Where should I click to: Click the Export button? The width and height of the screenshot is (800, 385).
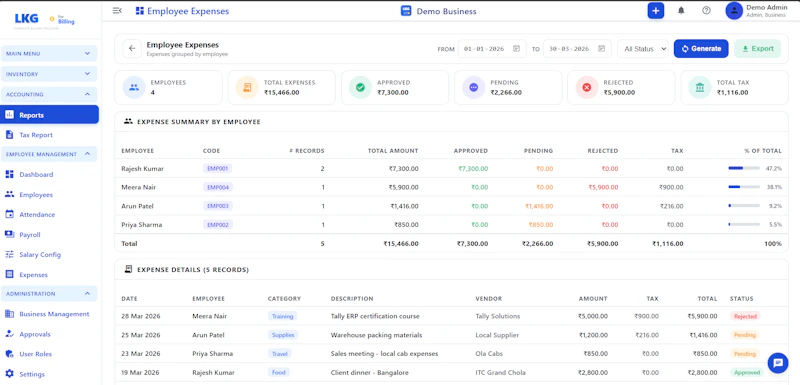click(x=758, y=48)
